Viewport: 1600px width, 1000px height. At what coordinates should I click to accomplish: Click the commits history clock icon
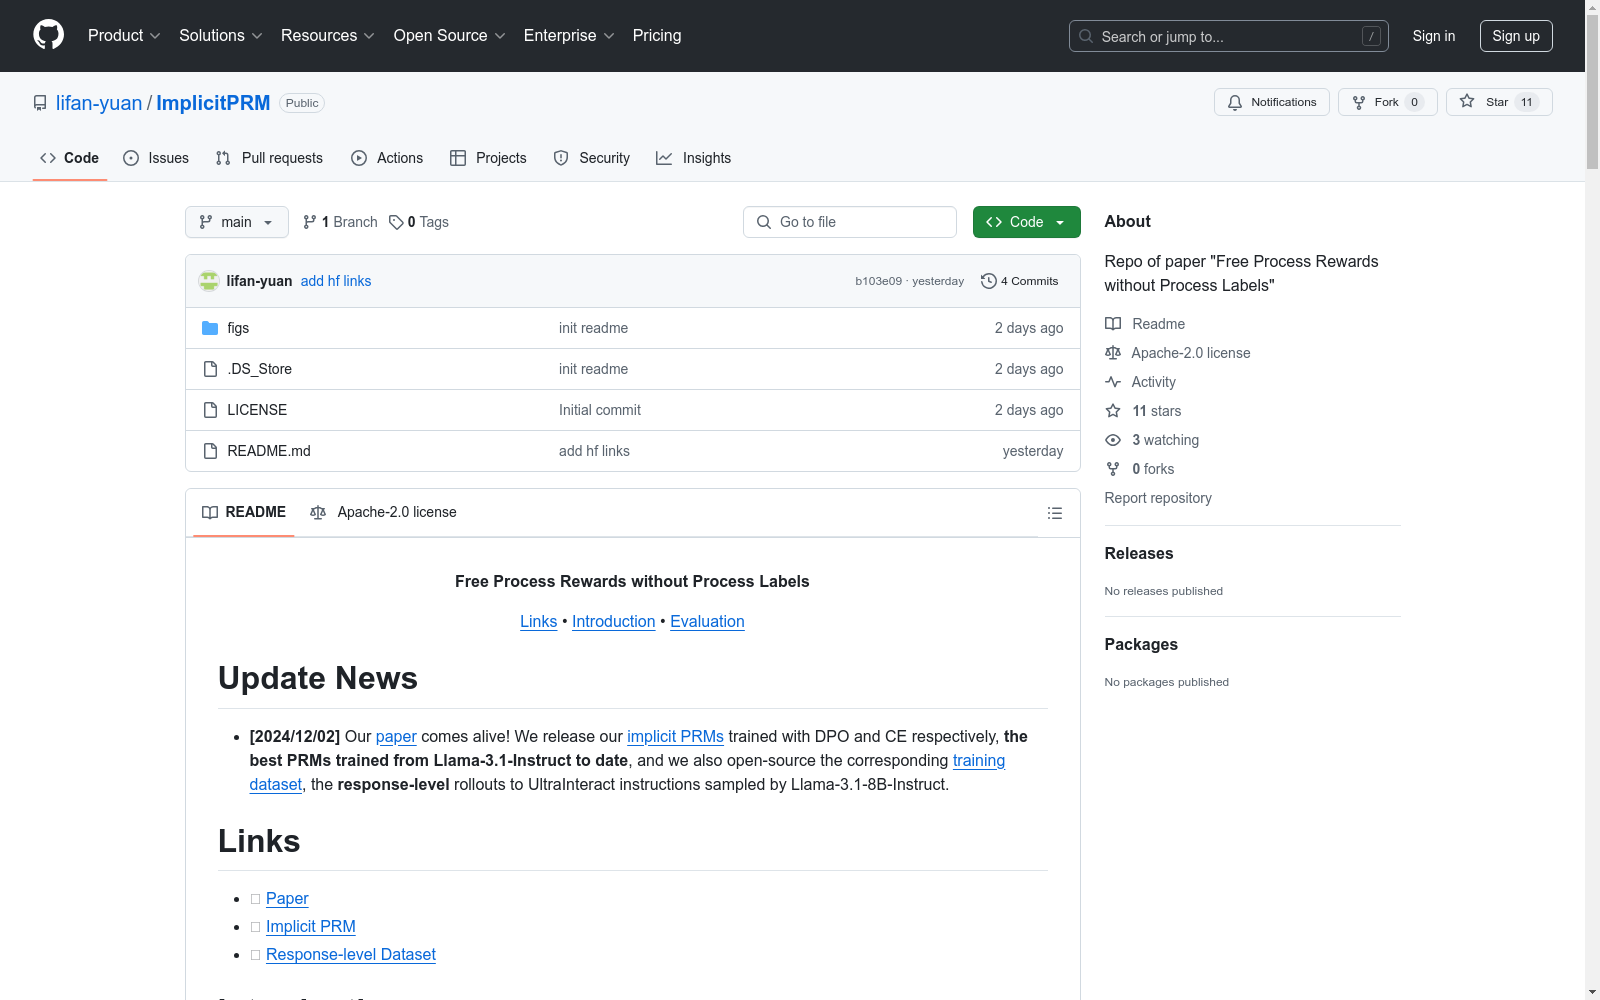989,281
